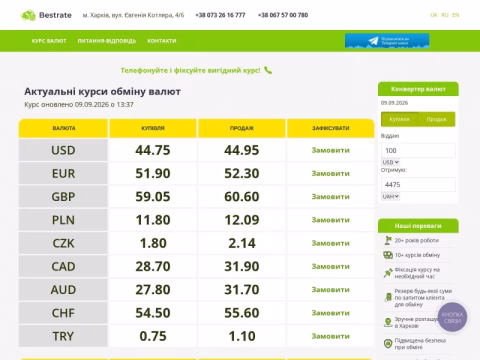Image resolution: width=480 pixels, height=360 pixels.
Task: Click the green phone handset icon
Action: [x=268, y=70]
